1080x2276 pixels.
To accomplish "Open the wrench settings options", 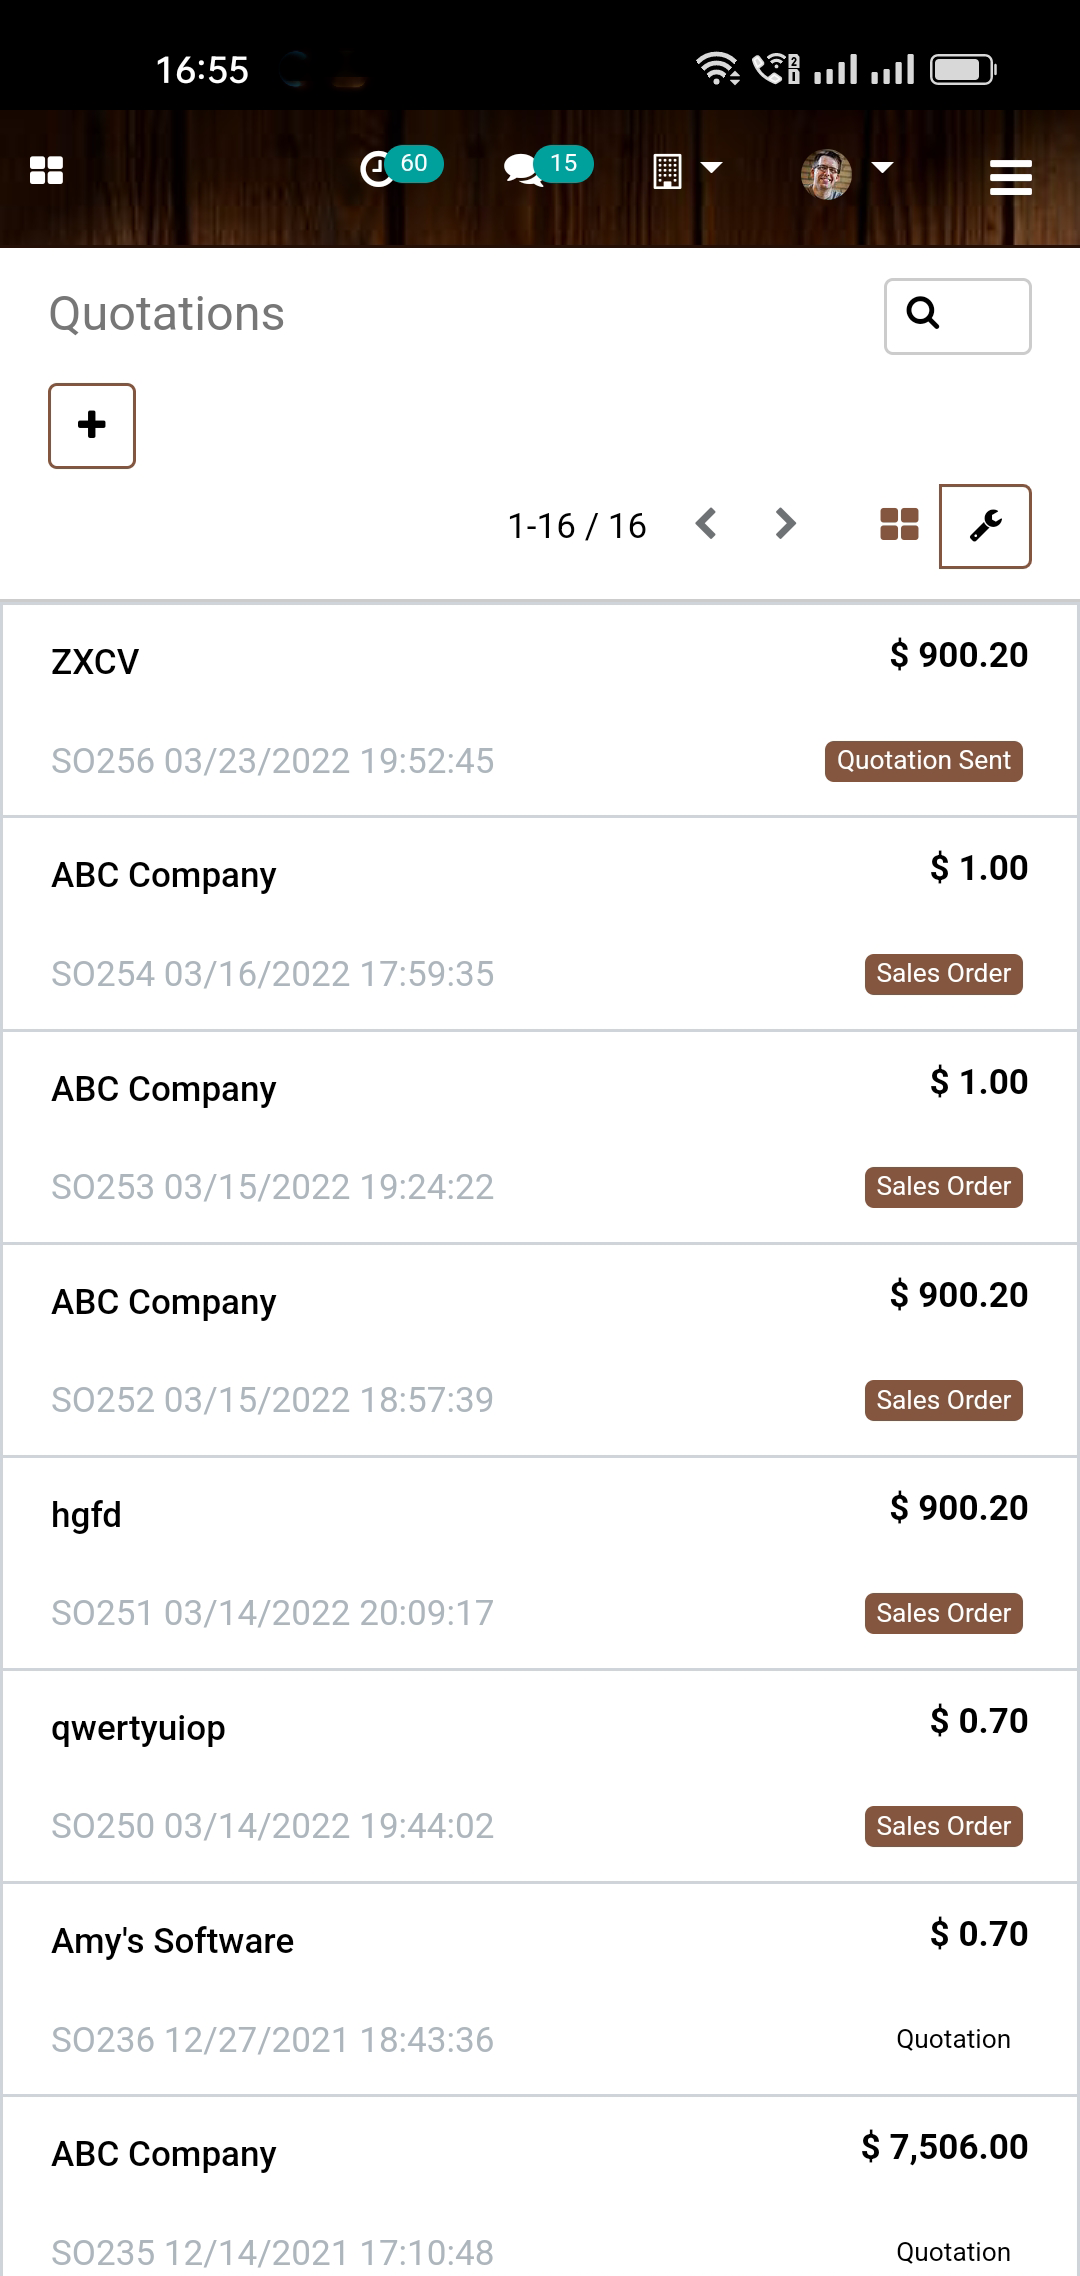I will [x=985, y=526].
